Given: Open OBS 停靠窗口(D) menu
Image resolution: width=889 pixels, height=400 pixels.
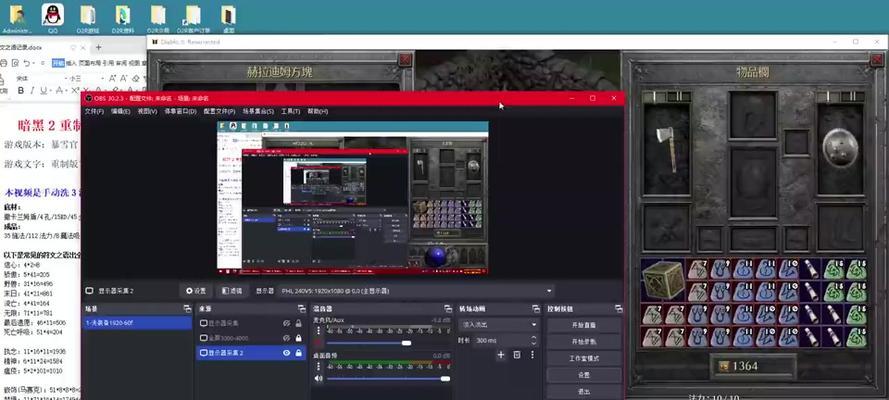Looking at the screenshot, I should pos(180,111).
